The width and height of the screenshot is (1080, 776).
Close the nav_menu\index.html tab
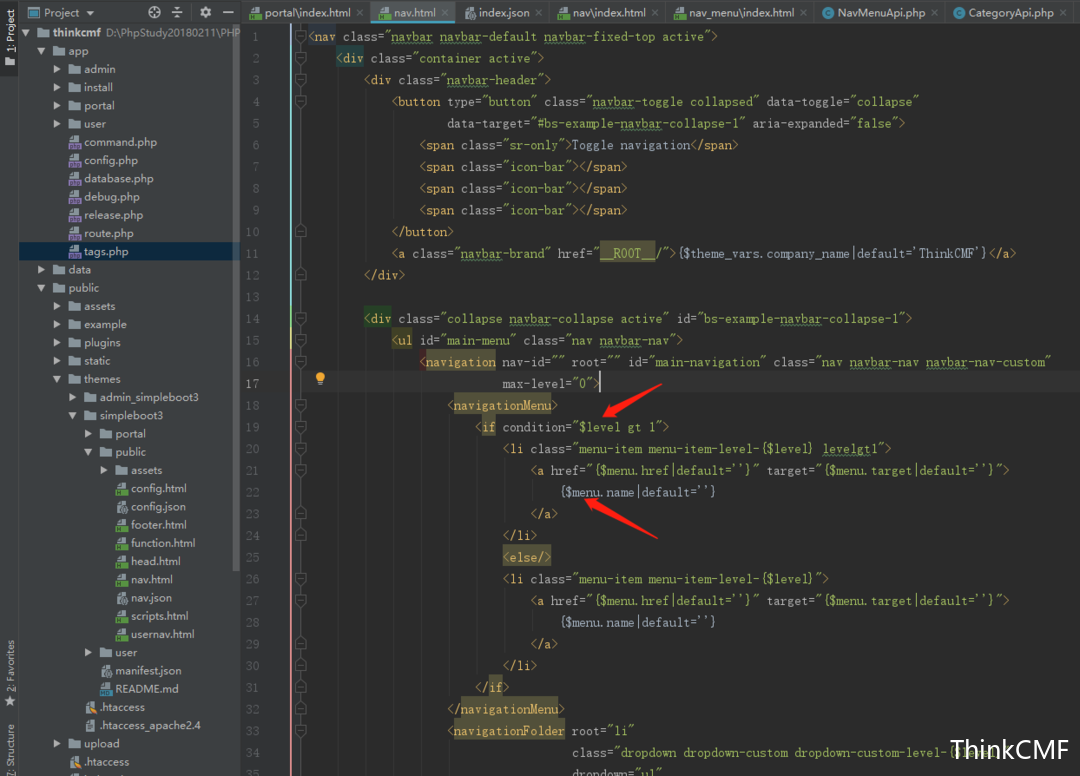click(x=804, y=12)
